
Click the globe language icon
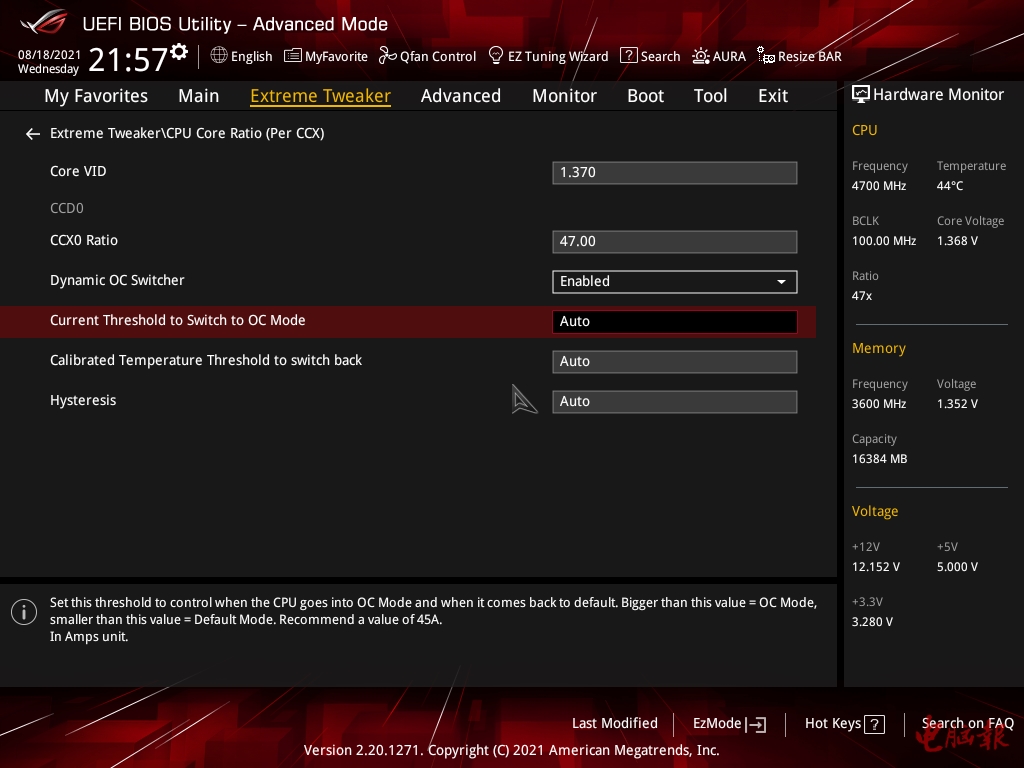coord(219,56)
